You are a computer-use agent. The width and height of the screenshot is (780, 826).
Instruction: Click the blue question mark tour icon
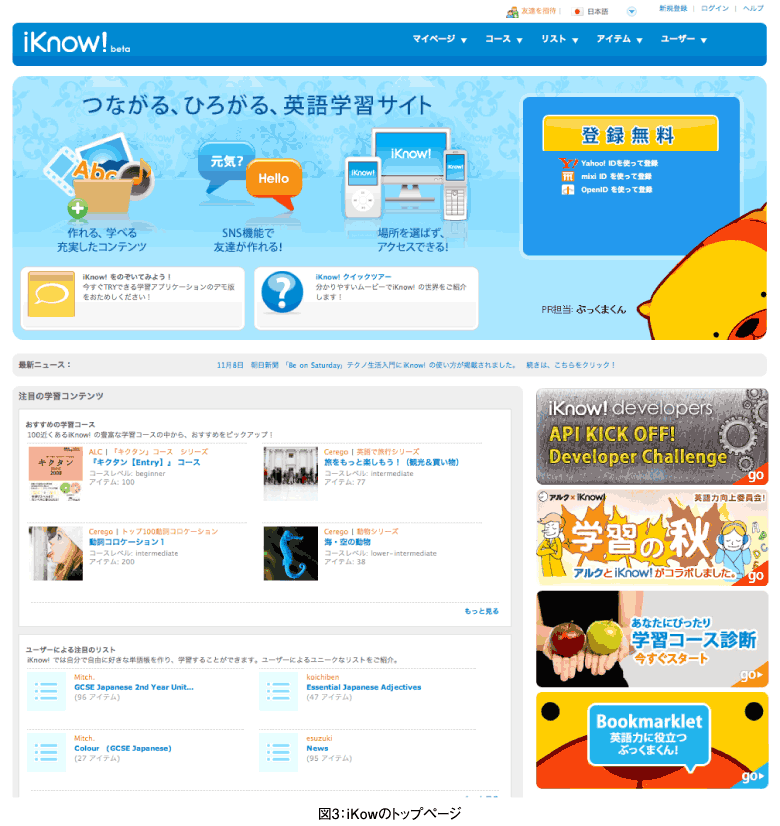coord(282,292)
